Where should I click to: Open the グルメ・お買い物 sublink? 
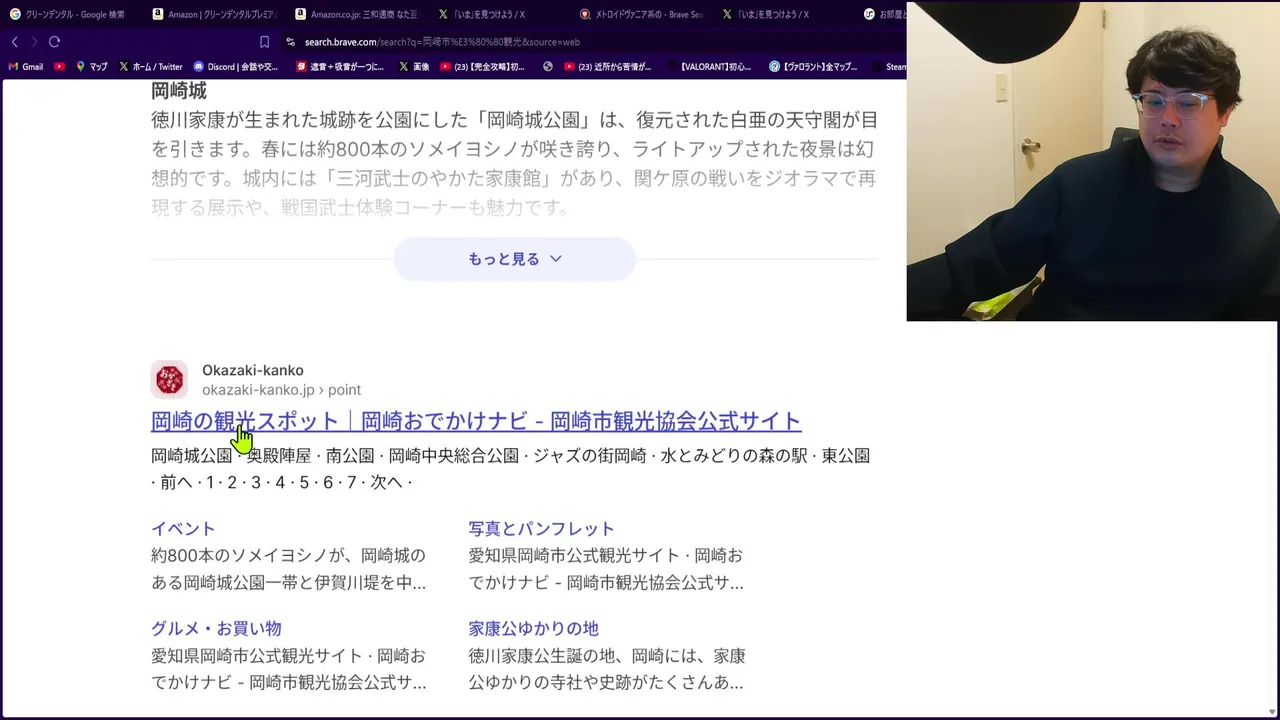pyautogui.click(x=216, y=628)
